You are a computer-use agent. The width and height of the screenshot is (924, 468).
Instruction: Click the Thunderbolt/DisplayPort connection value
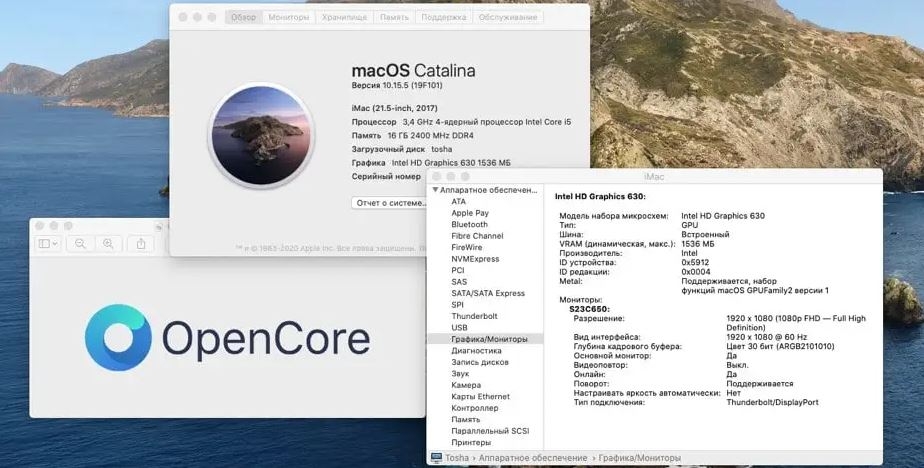(x=772, y=402)
